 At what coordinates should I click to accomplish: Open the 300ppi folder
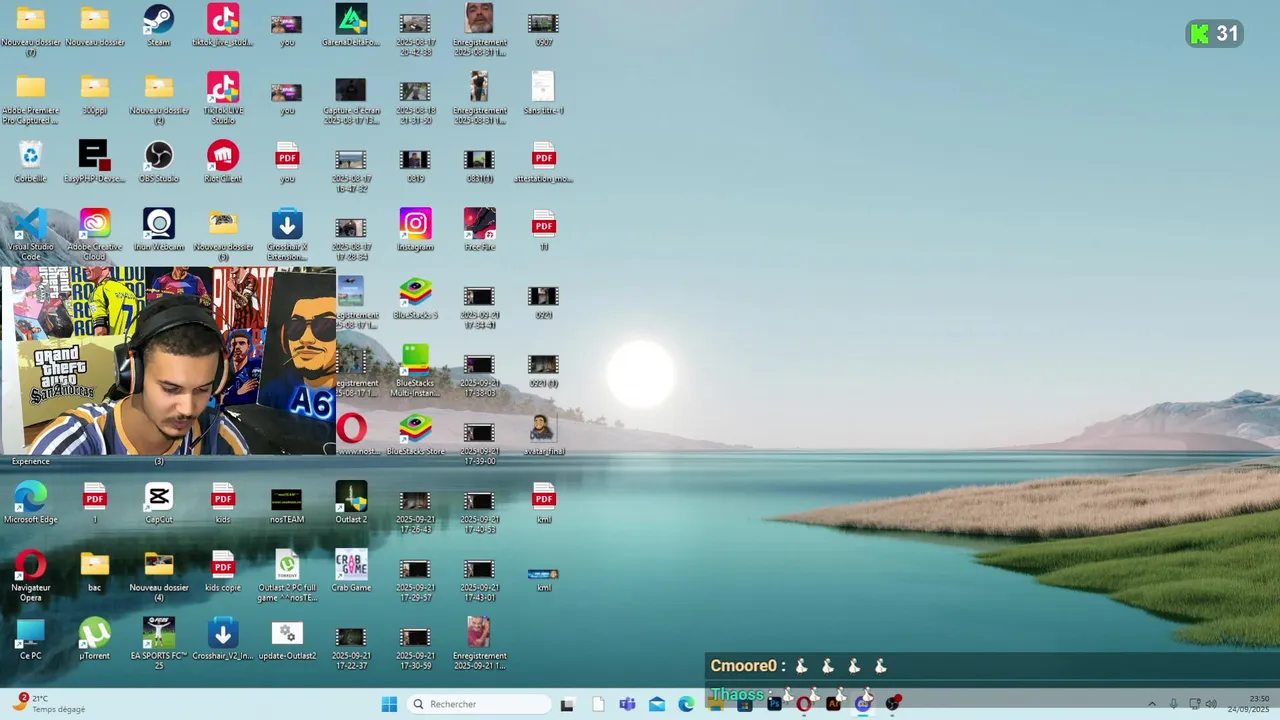click(x=95, y=93)
